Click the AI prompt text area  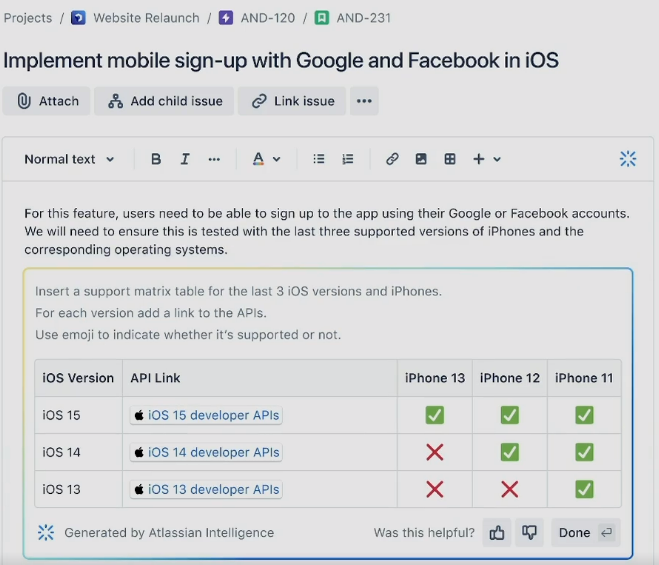pos(238,313)
